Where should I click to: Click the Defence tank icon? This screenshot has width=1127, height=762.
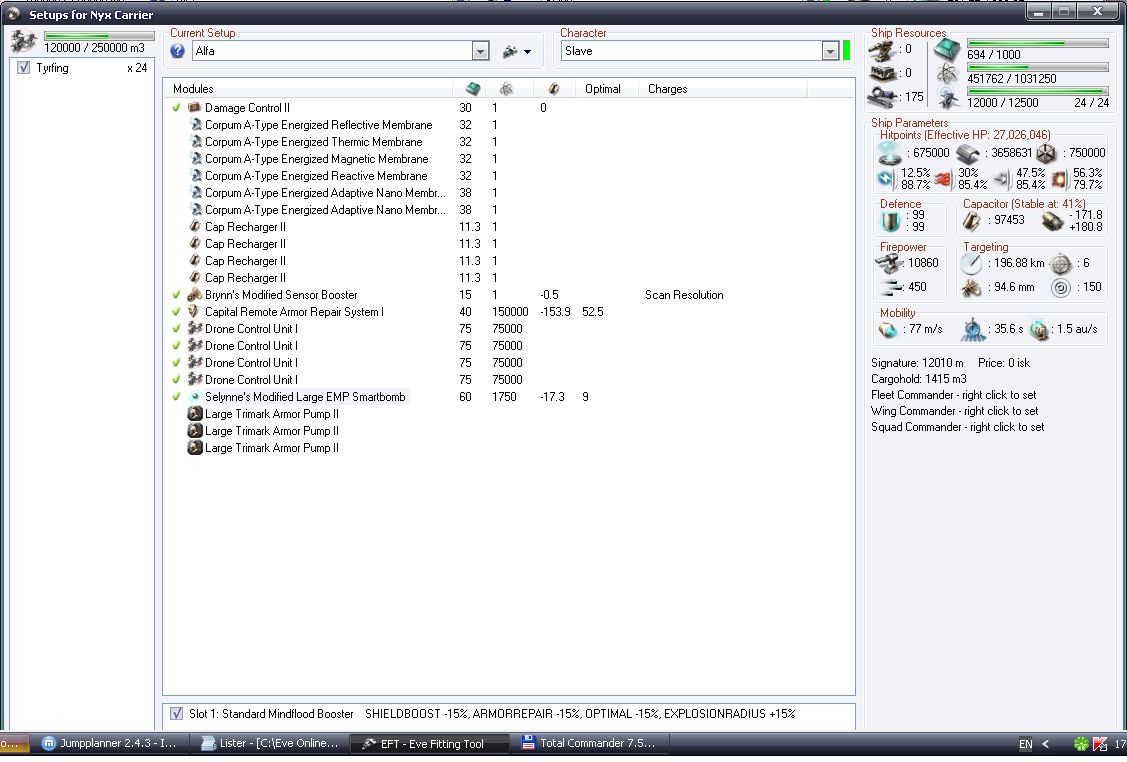(x=891, y=221)
